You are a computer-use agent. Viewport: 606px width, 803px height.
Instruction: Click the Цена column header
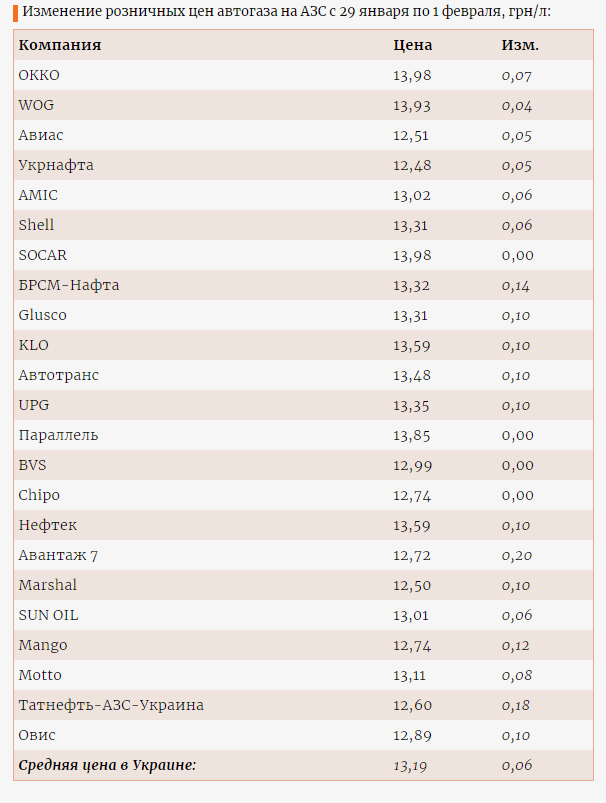[x=412, y=45]
